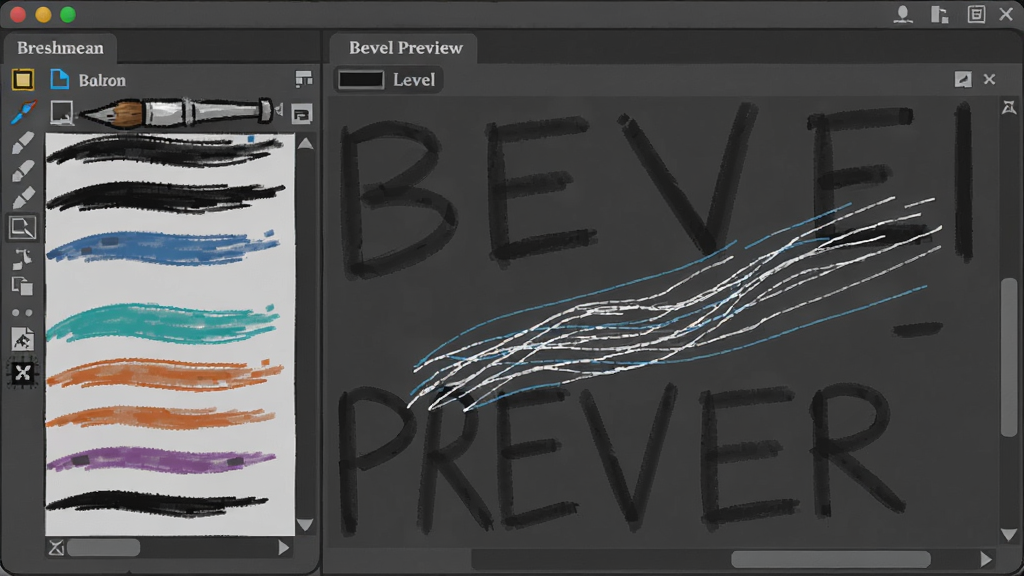Click the pin icon above the preview scrollbar
1024x576 pixels.
coord(1009,107)
